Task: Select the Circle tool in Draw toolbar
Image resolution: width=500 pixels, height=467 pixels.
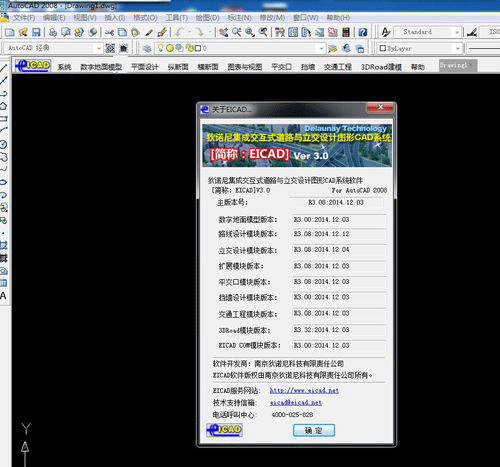Action: point(3,144)
